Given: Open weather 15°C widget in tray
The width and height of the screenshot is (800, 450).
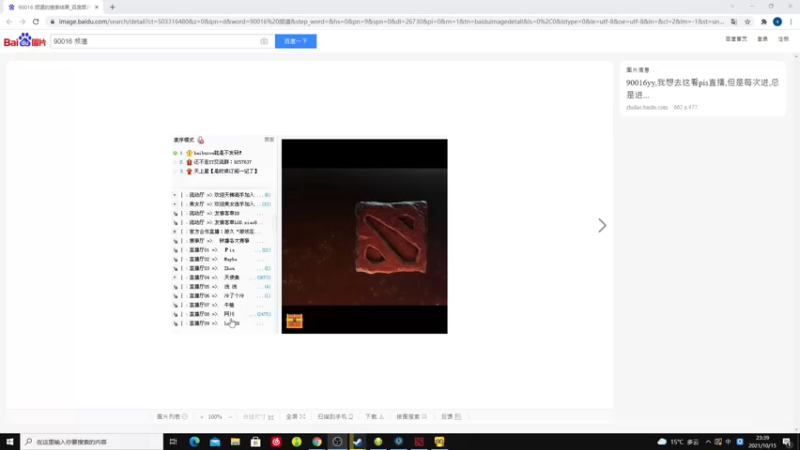Looking at the screenshot, I should [678, 442].
